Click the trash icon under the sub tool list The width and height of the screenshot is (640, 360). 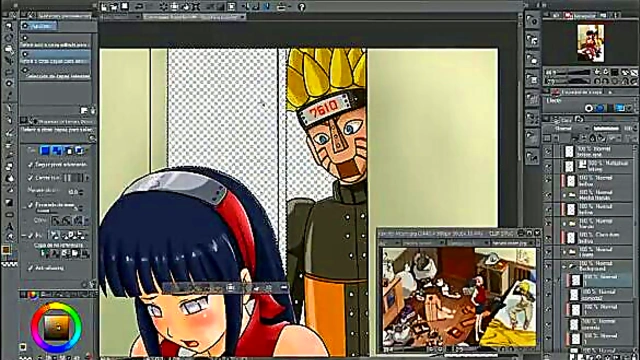coord(93,111)
